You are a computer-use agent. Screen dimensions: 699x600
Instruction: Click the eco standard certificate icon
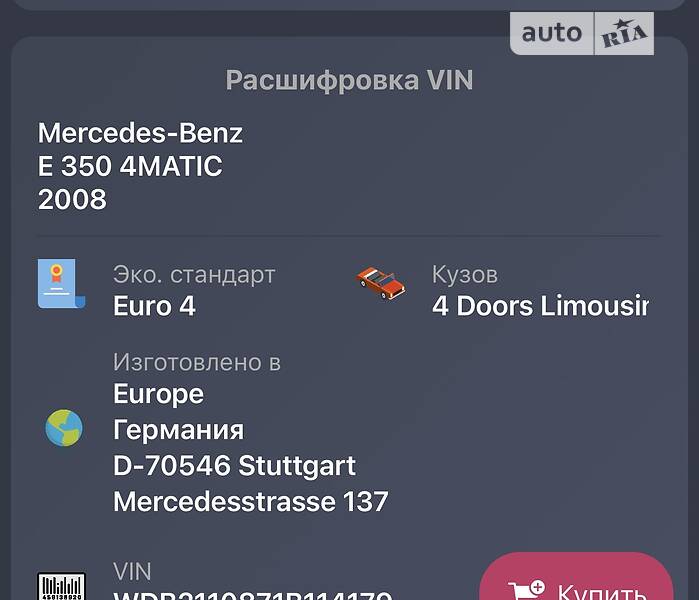pyautogui.click(x=62, y=284)
